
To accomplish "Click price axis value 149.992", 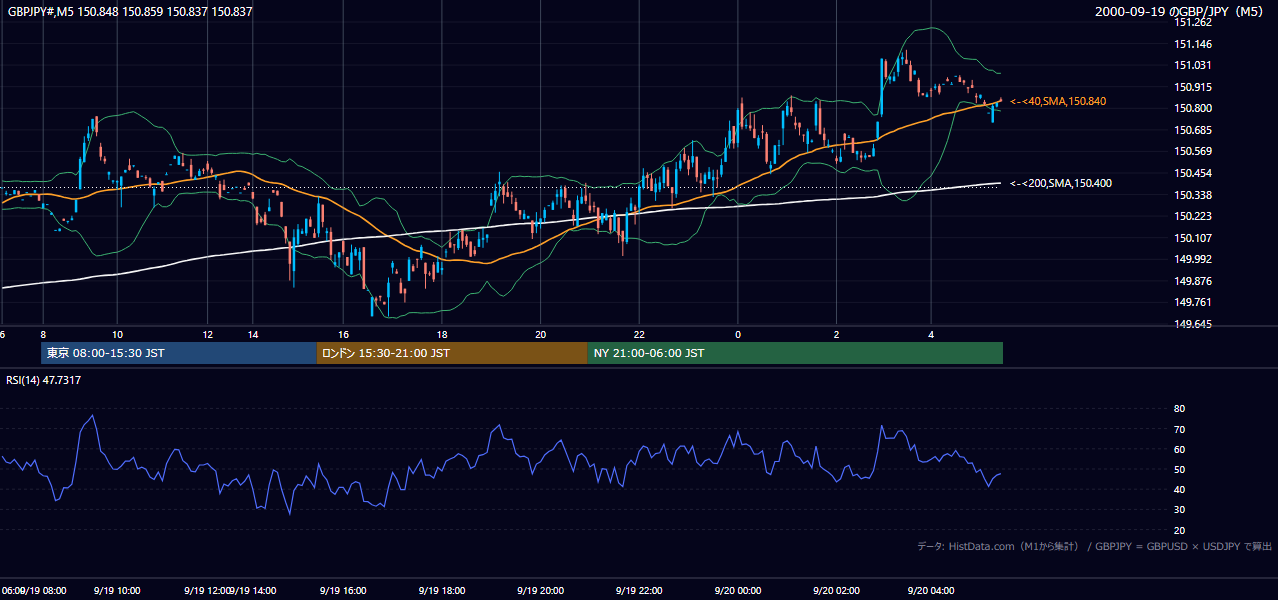I will coord(1193,259).
